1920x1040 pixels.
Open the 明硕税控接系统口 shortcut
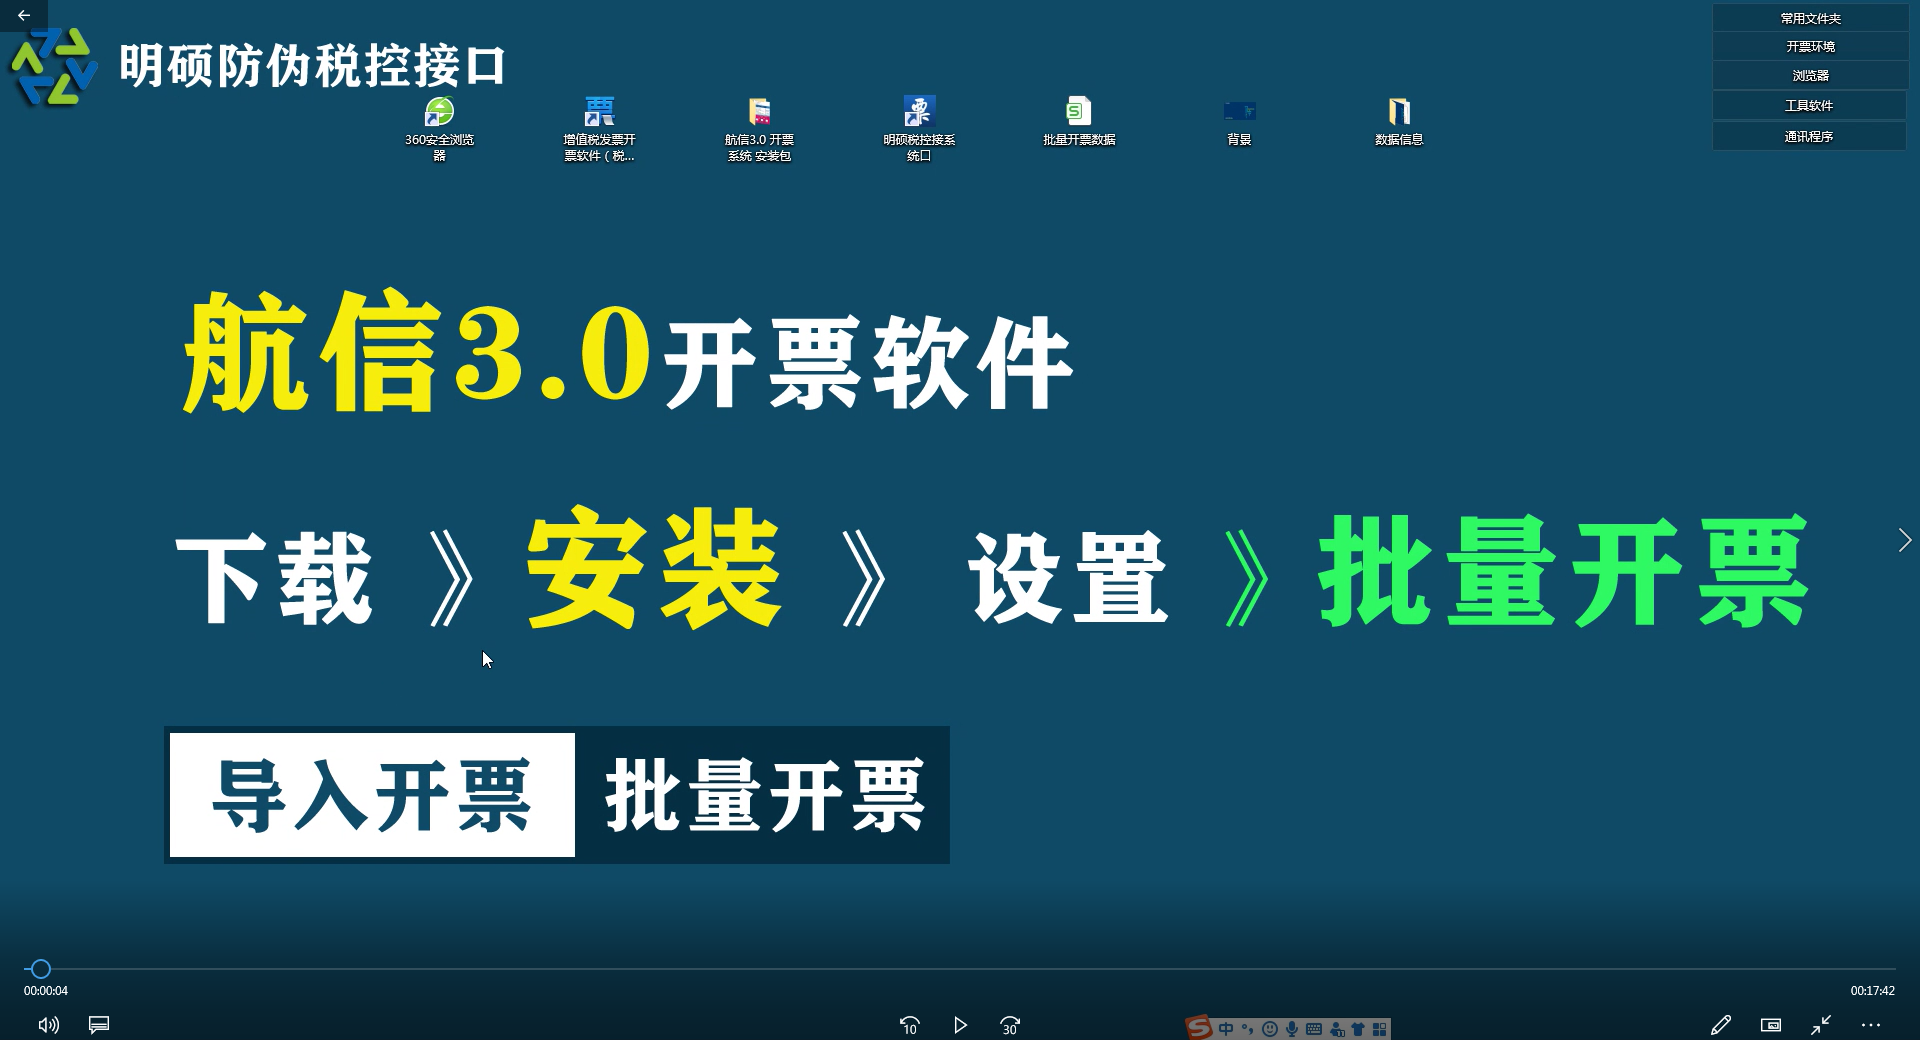[x=919, y=112]
